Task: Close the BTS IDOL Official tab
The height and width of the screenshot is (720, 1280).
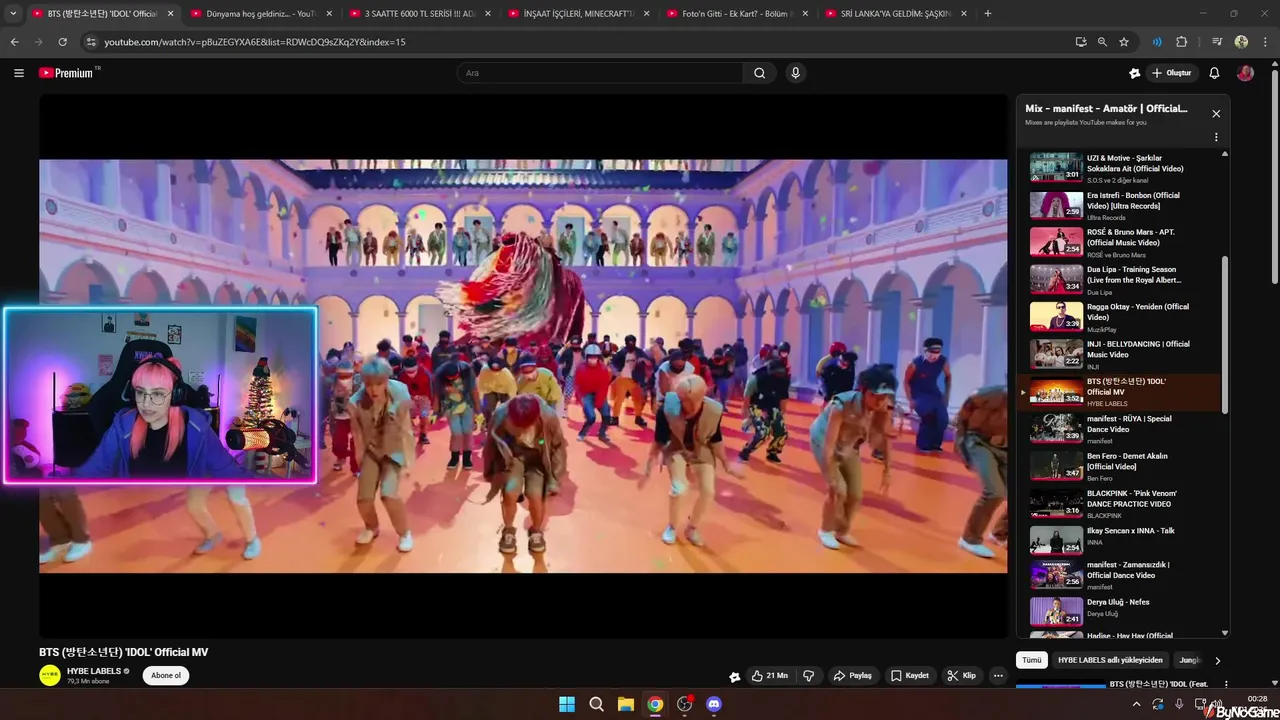Action: 170,13
